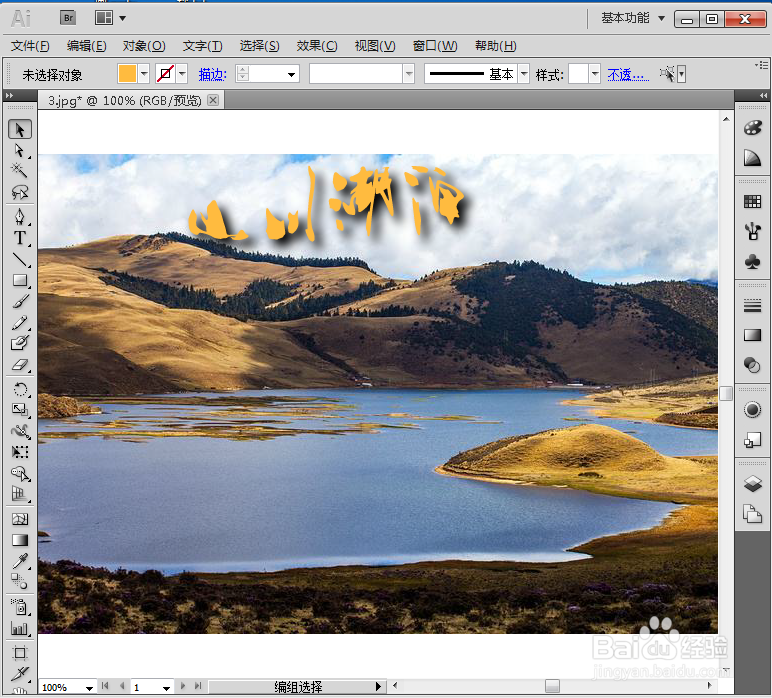Expand the stroke color dropdown arrow
This screenshot has width=772, height=698.
(x=182, y=74)
